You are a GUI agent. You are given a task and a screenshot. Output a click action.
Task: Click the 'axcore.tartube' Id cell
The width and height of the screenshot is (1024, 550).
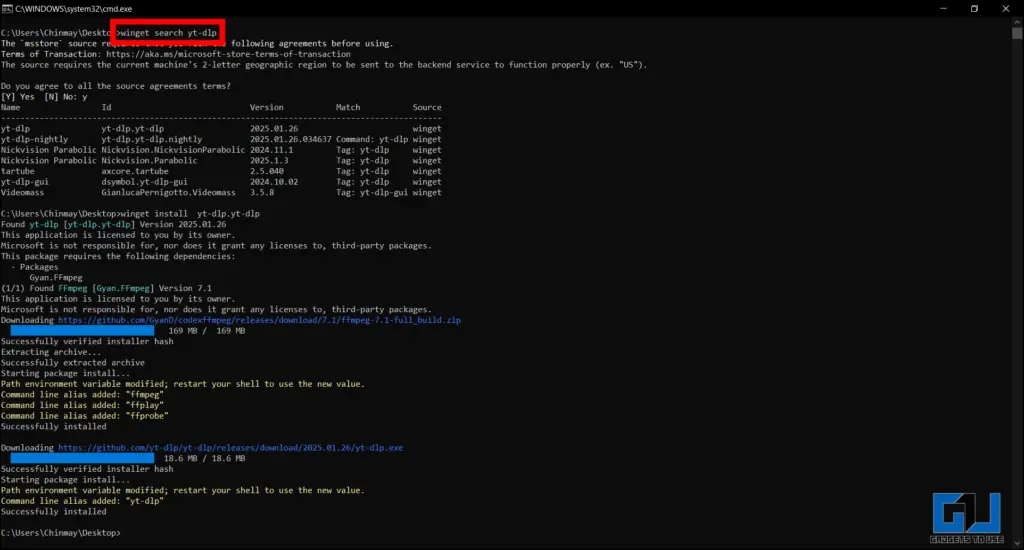coord(135,171)
